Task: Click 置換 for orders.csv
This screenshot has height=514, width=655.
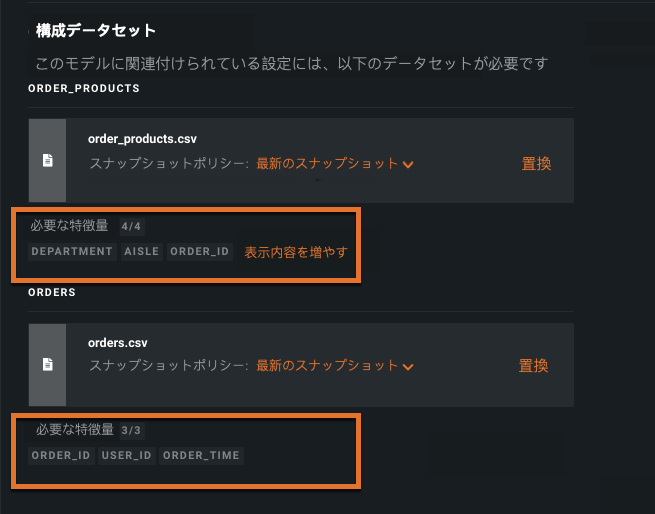Action: point(533,366)
